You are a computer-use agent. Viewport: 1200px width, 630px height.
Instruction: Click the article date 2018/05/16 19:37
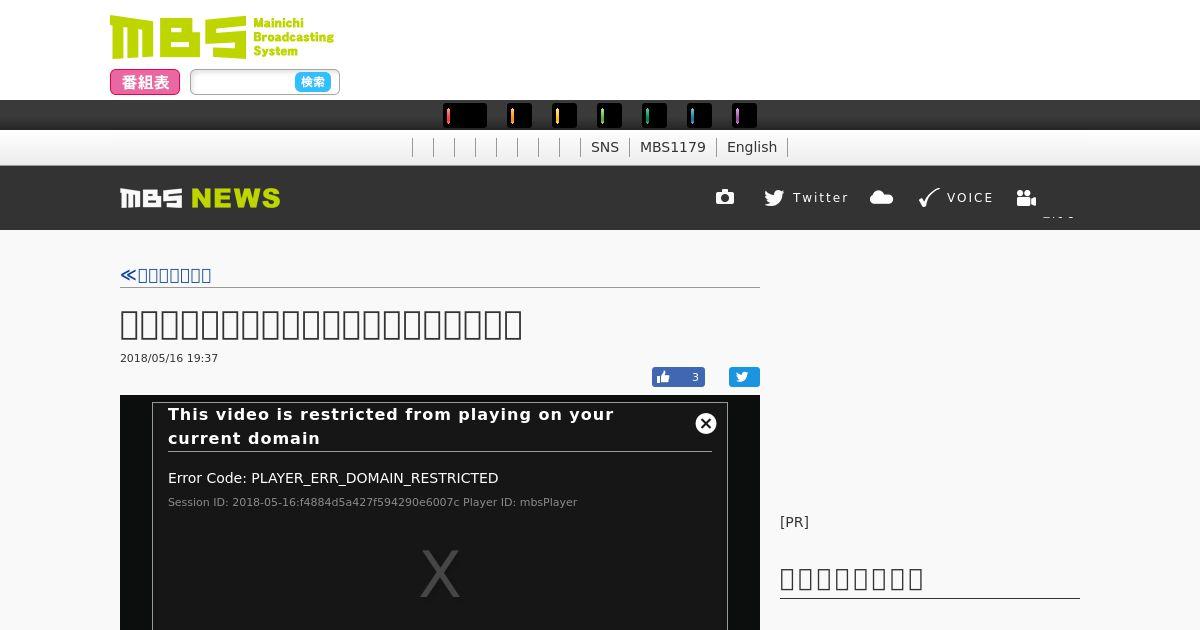pos(169,358)
